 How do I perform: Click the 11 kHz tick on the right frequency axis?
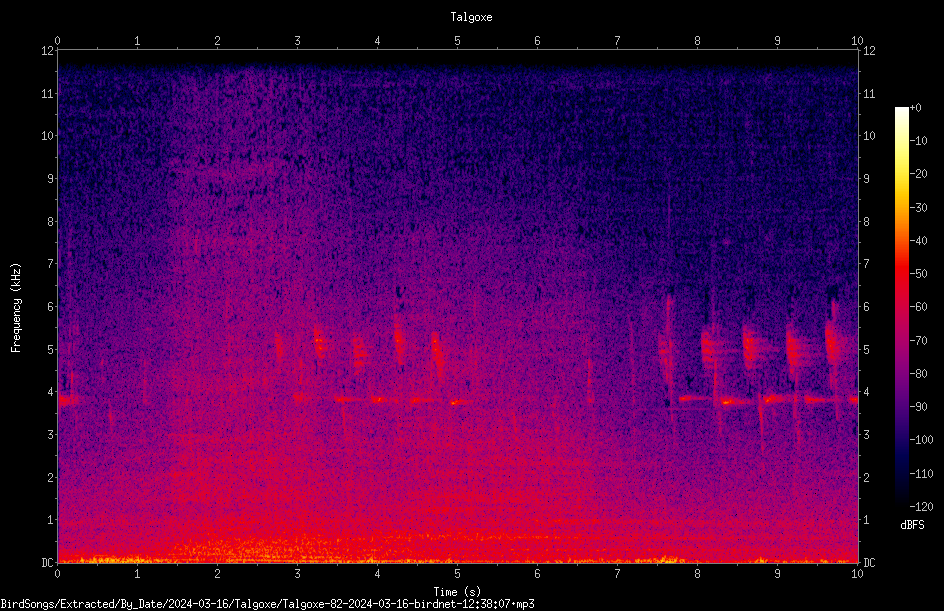869,93
